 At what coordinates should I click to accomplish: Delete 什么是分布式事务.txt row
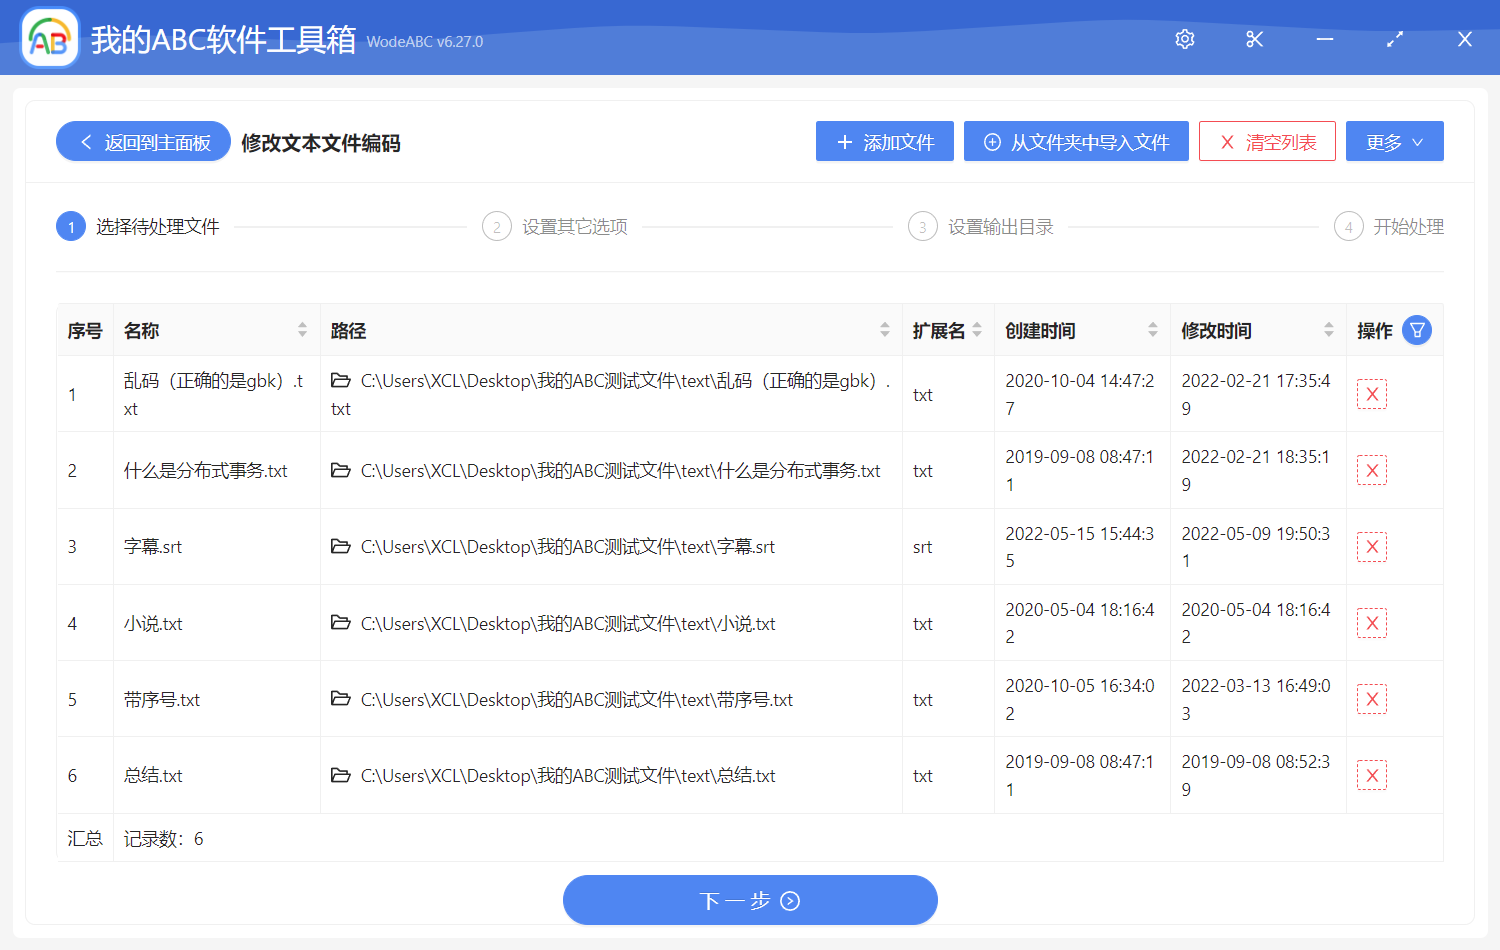(1371, 470)
